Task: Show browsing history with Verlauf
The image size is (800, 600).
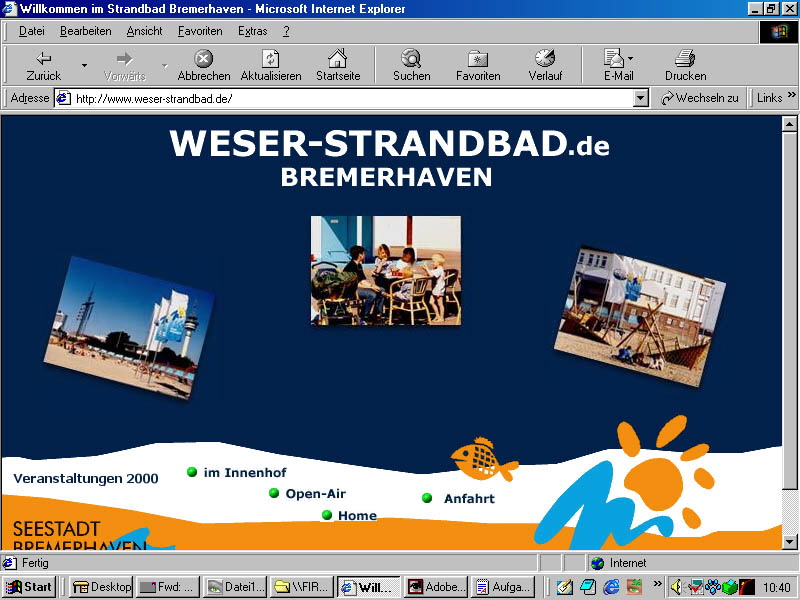Action: (x=545, y=66)
